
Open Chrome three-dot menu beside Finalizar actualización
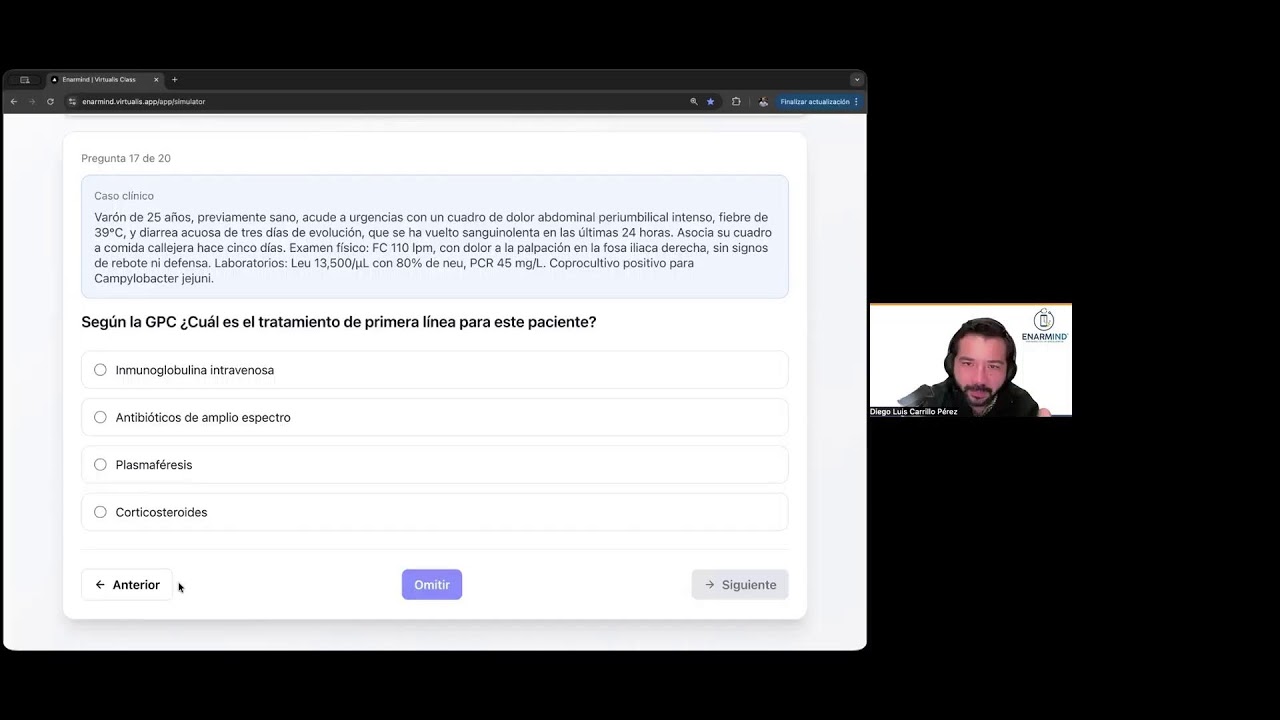857,101
